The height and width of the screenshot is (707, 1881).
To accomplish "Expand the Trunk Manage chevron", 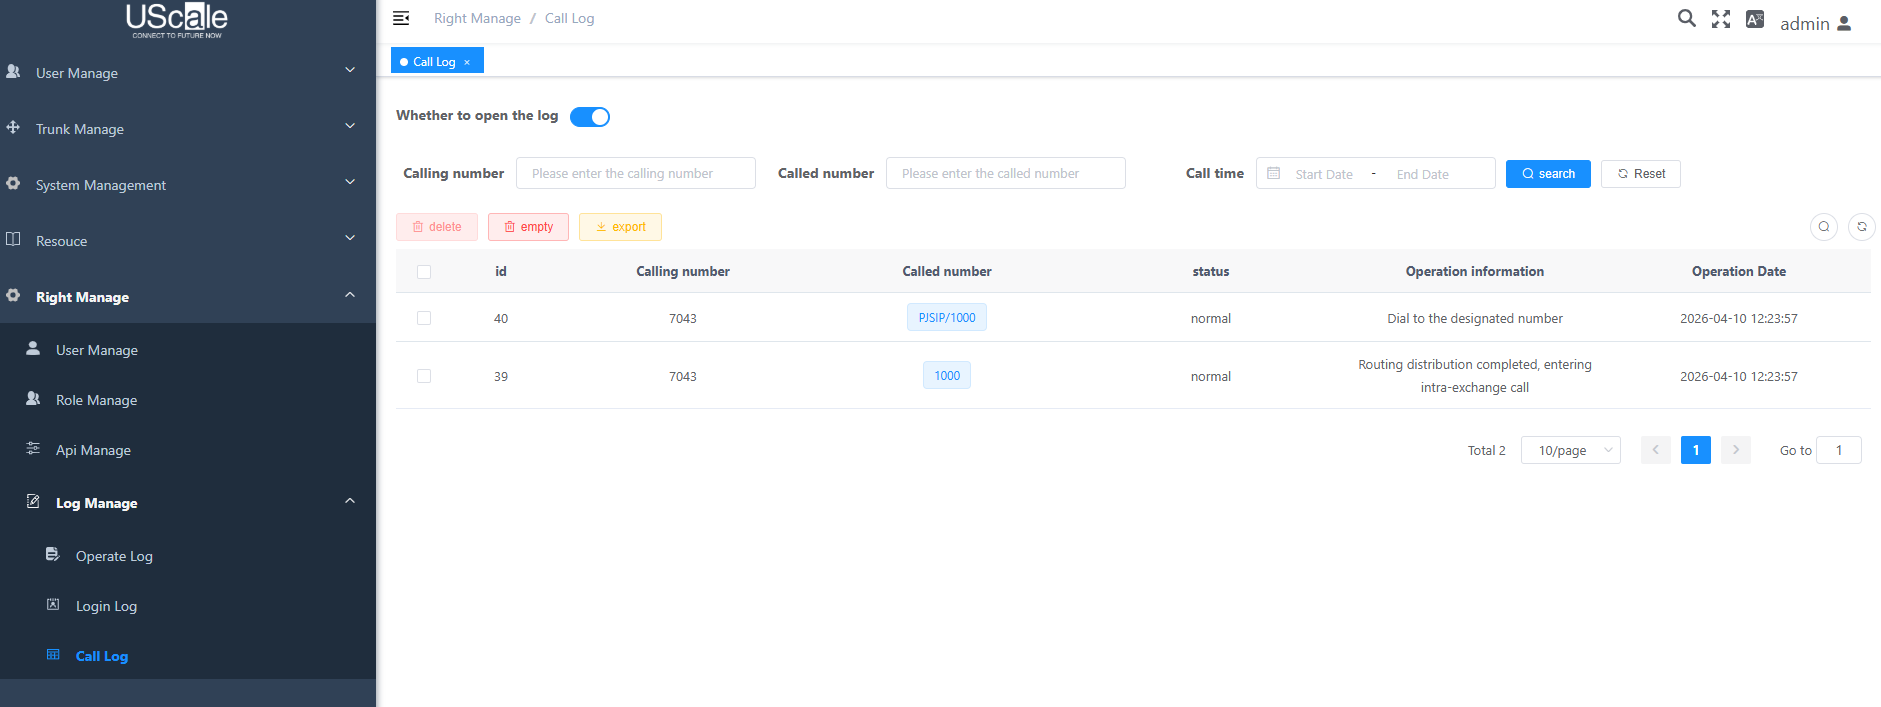I will (x=350, y=126).
